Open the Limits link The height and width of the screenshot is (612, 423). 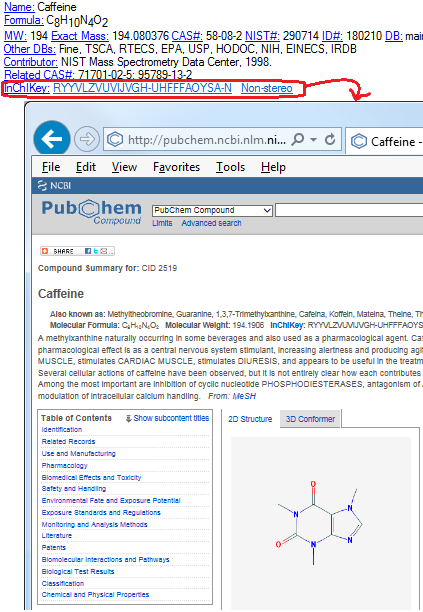click(x=162, y=223)
